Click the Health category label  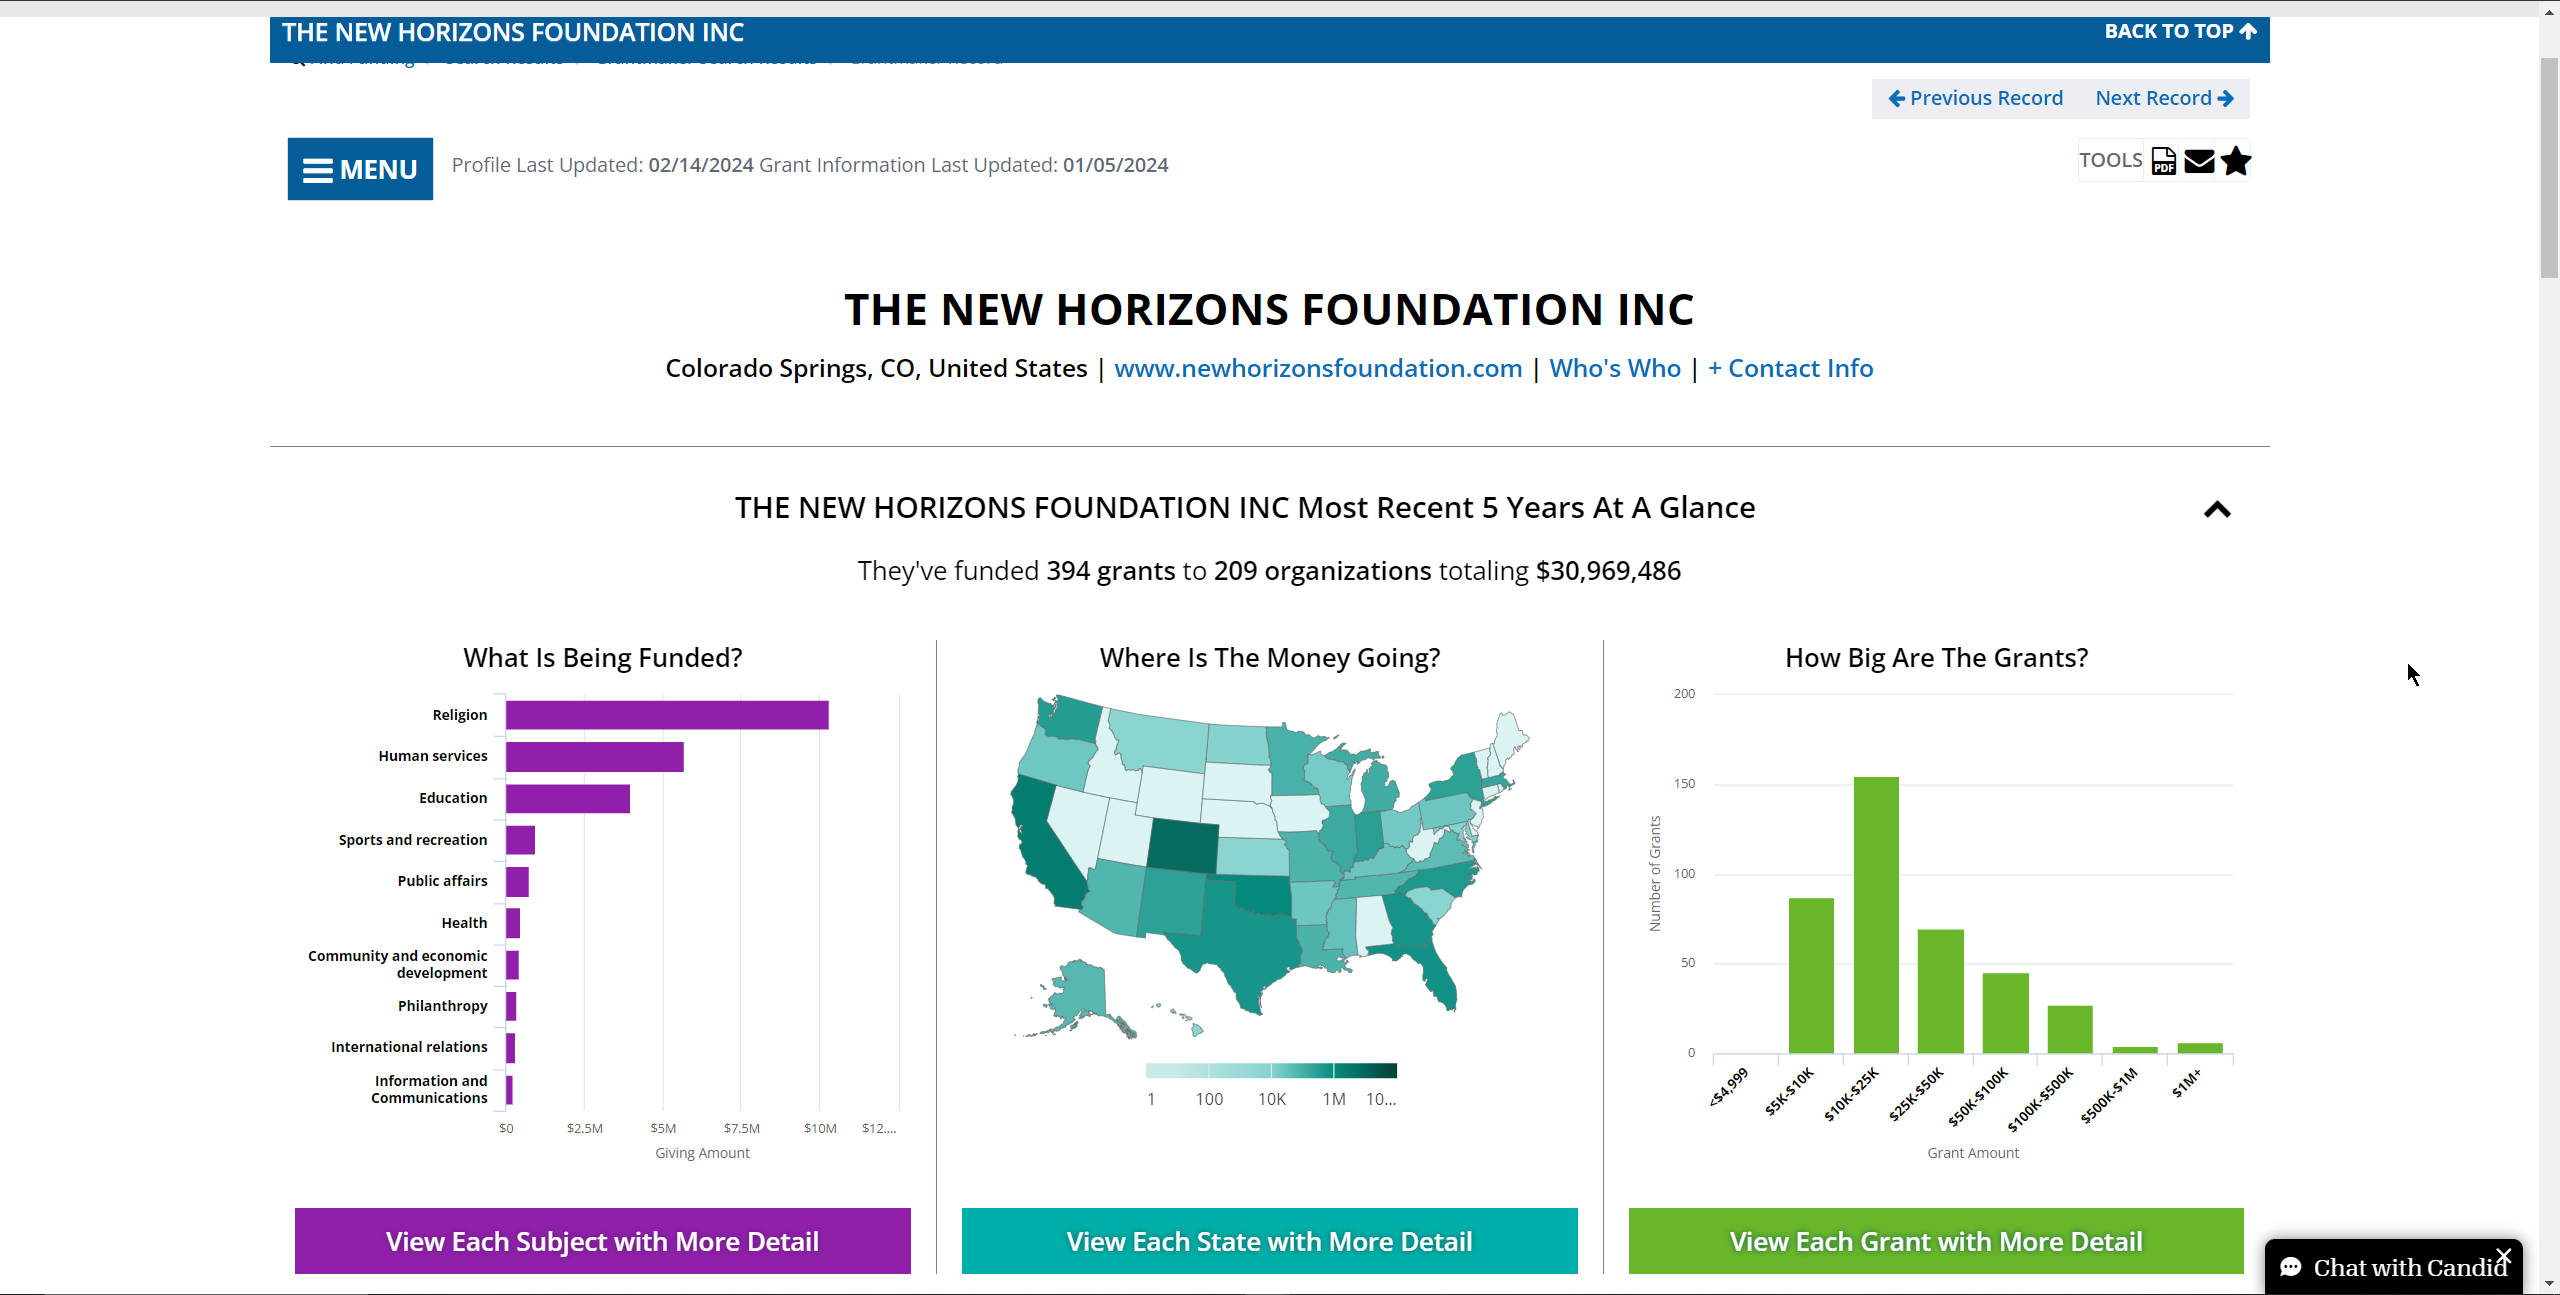click(464, 923)
